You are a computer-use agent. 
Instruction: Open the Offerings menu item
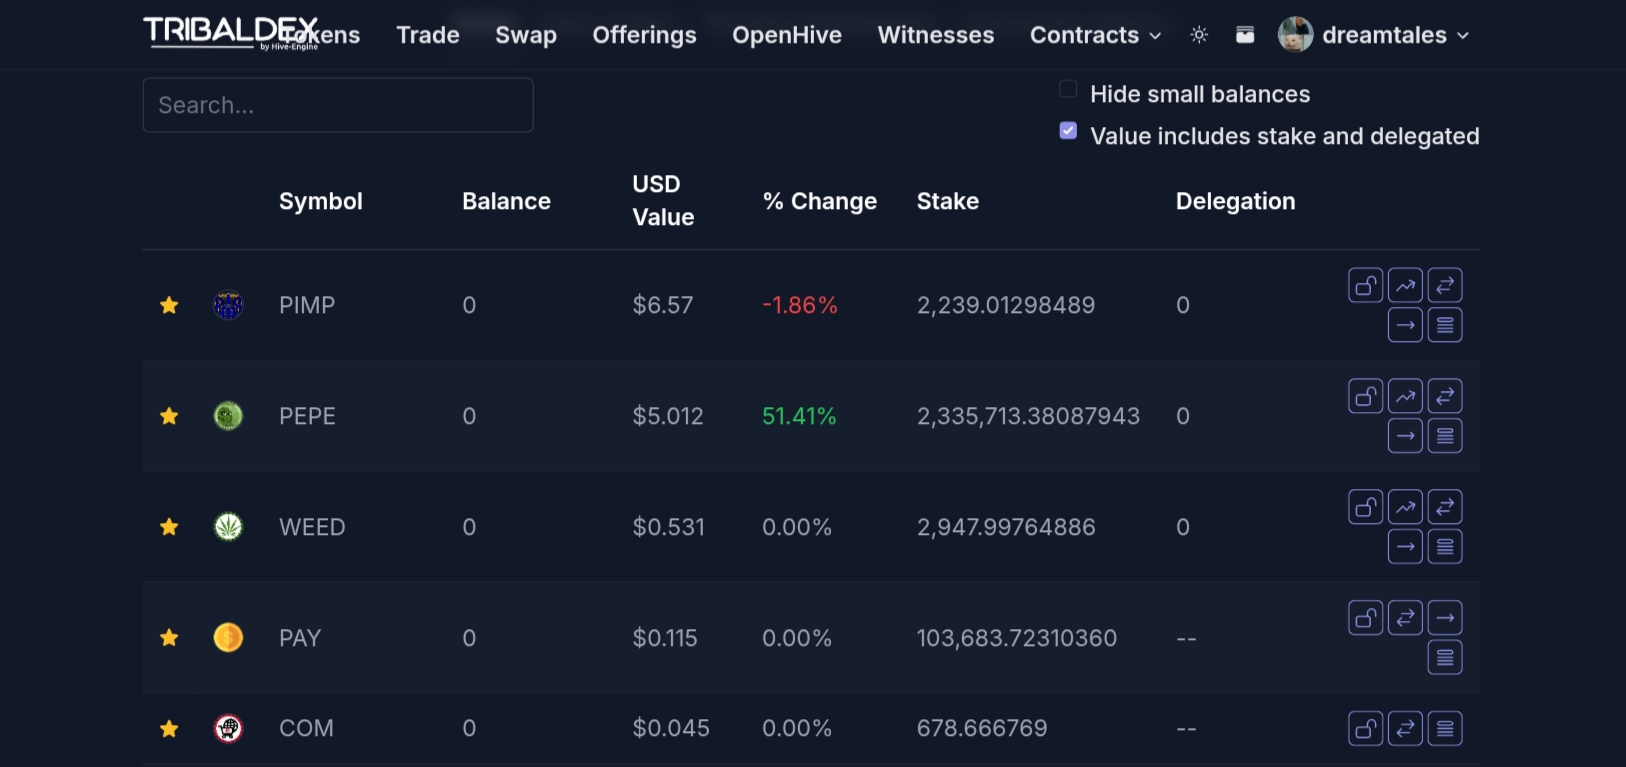[x=644, y=35]
